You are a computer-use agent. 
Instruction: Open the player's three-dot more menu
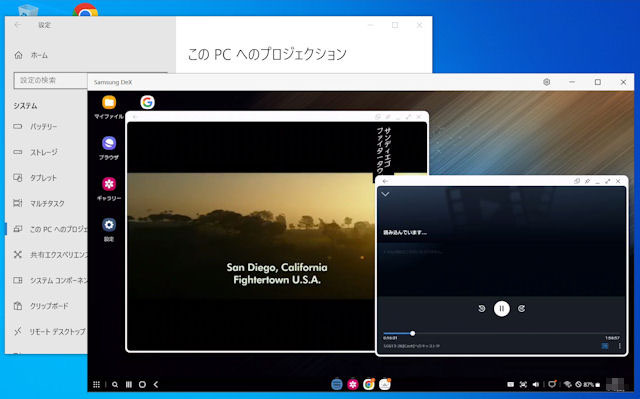tap(620, 346)
